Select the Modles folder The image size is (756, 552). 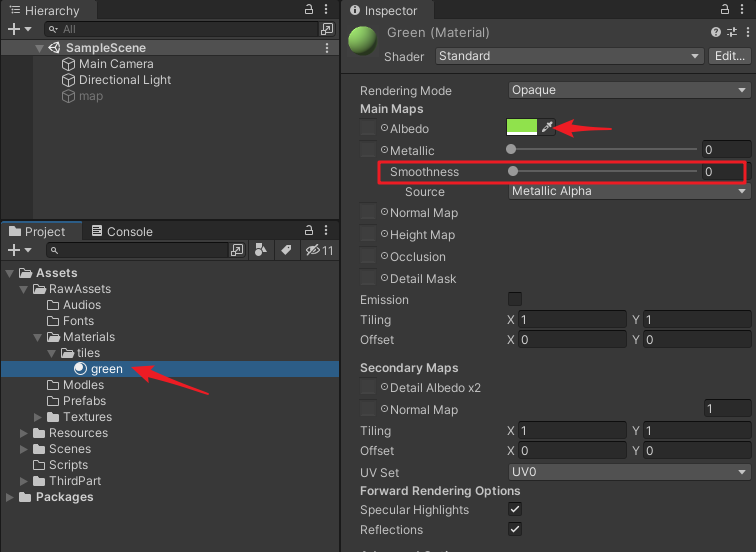click(x=75, y=385)
